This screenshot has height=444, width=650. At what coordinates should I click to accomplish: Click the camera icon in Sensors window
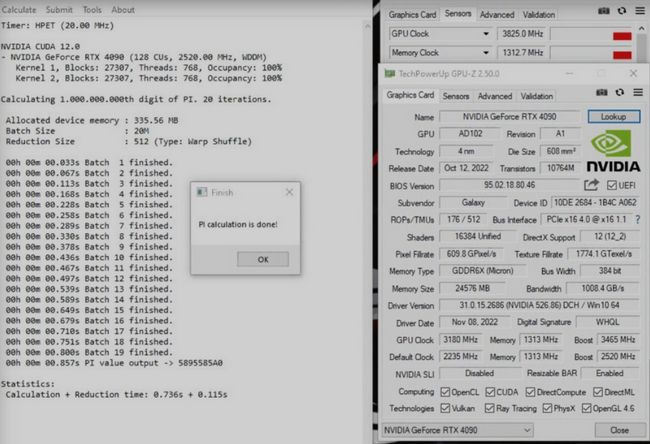[604, 11]
